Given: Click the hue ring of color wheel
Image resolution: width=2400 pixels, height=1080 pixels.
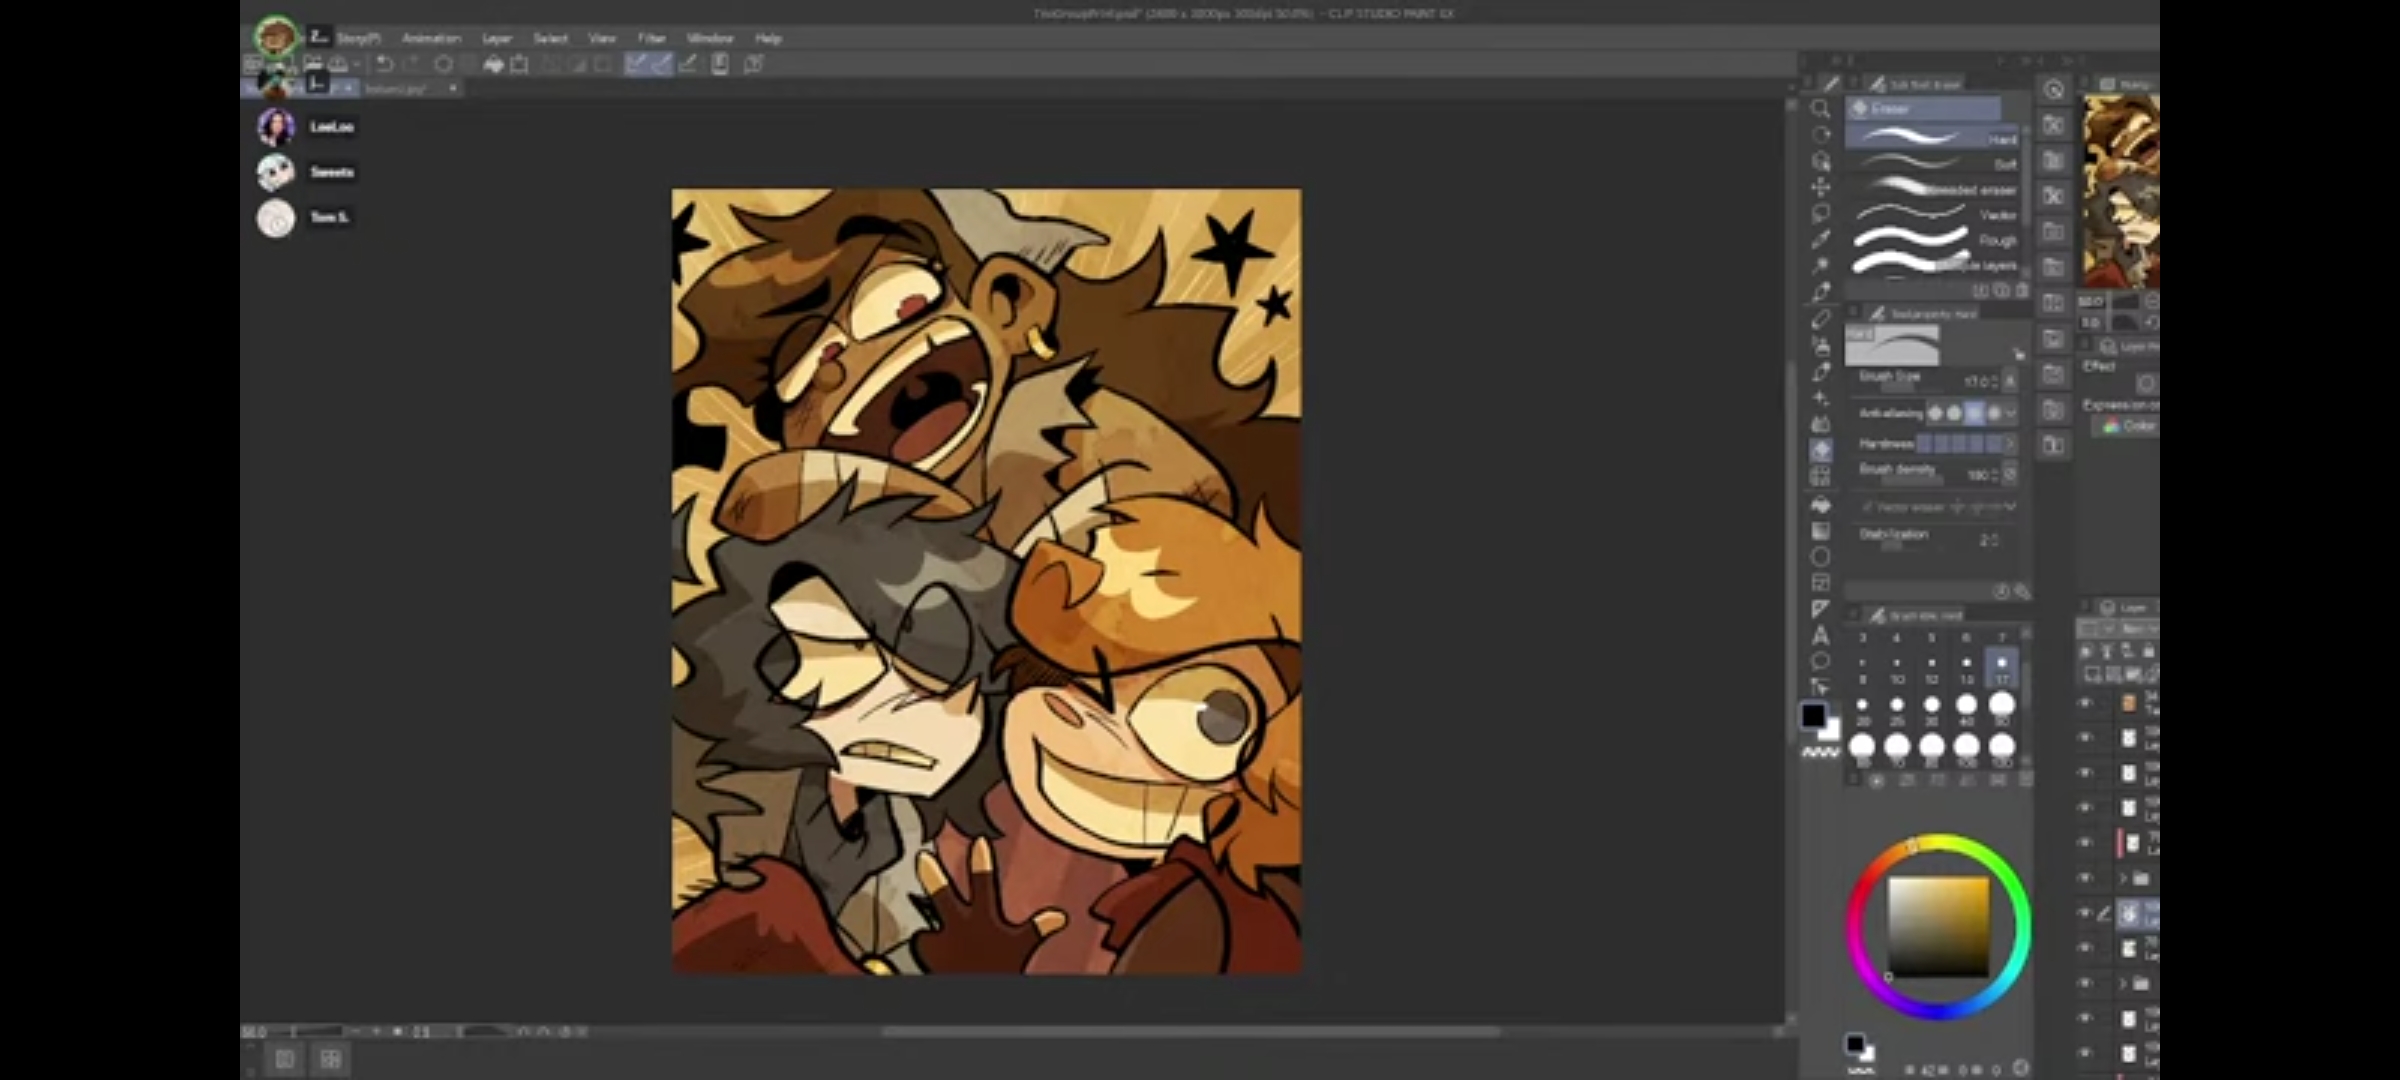Looking at the screenshot, I should 1938,845.
